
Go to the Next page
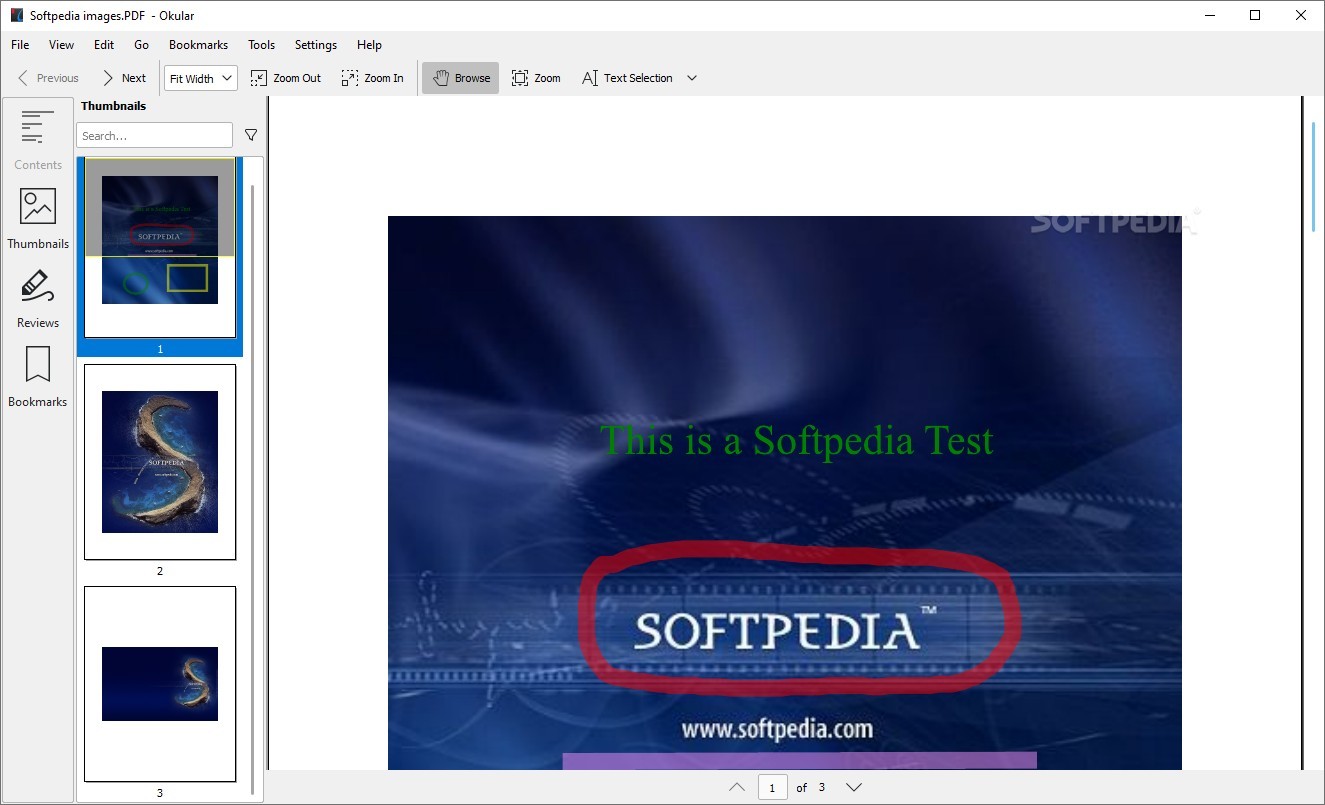[124, 78]
